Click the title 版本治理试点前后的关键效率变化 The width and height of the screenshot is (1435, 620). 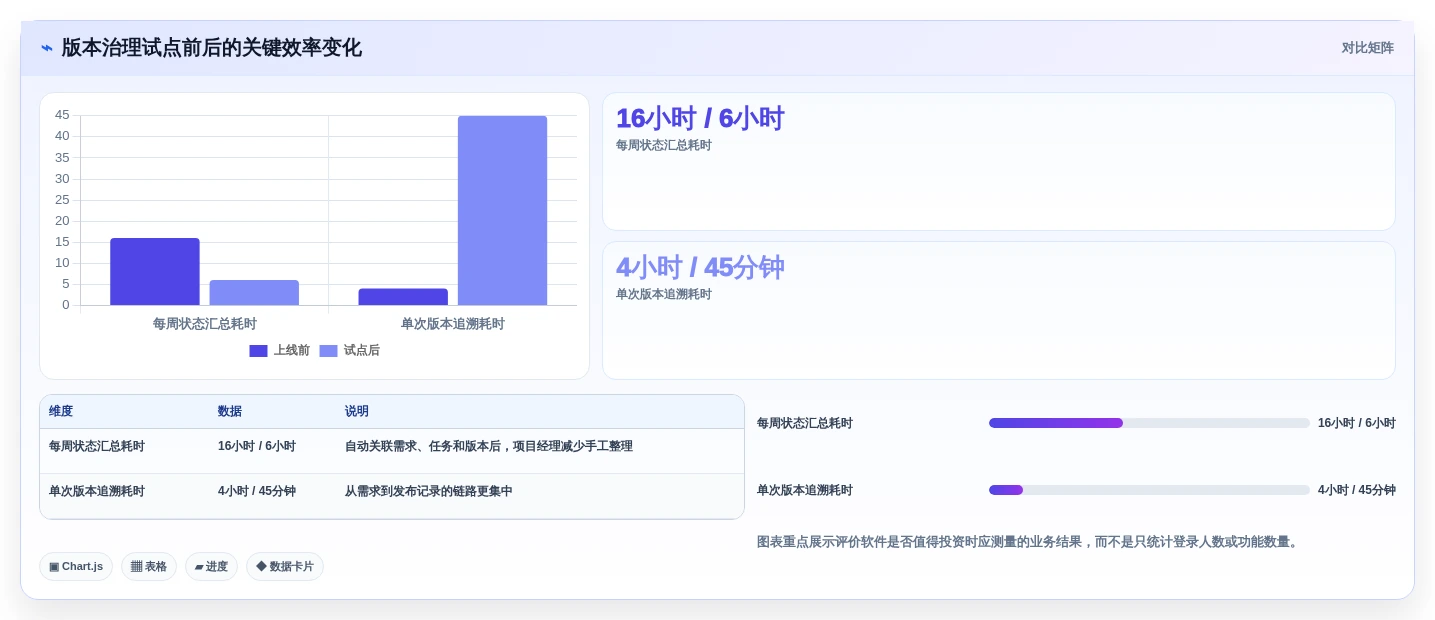click(x=211, y=48)
